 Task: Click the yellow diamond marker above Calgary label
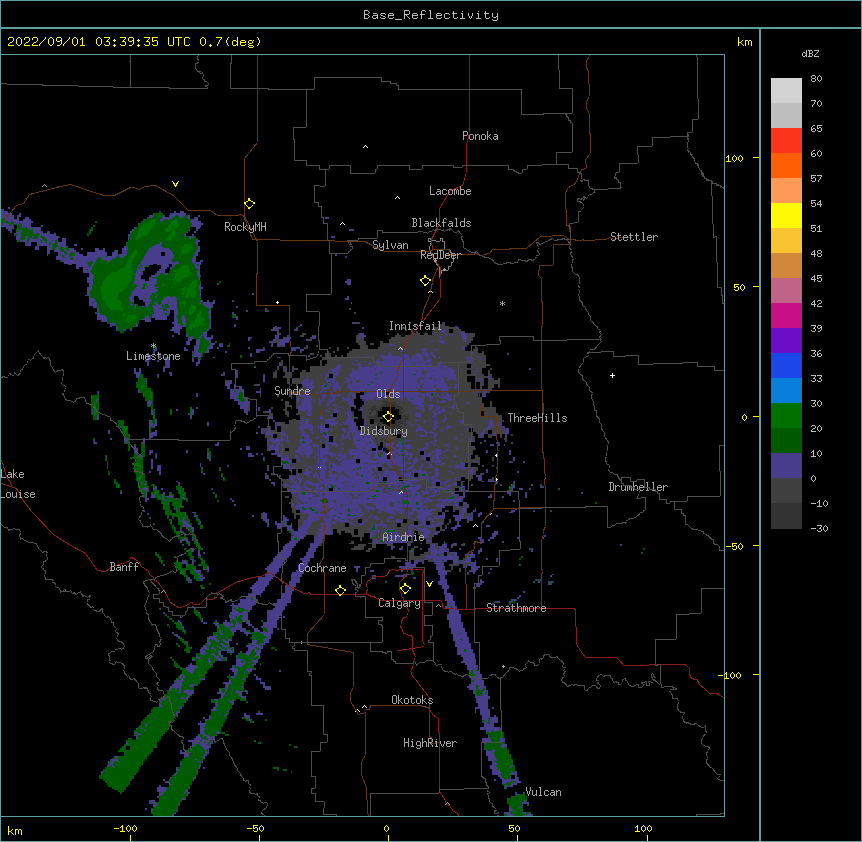click(405, 589)
